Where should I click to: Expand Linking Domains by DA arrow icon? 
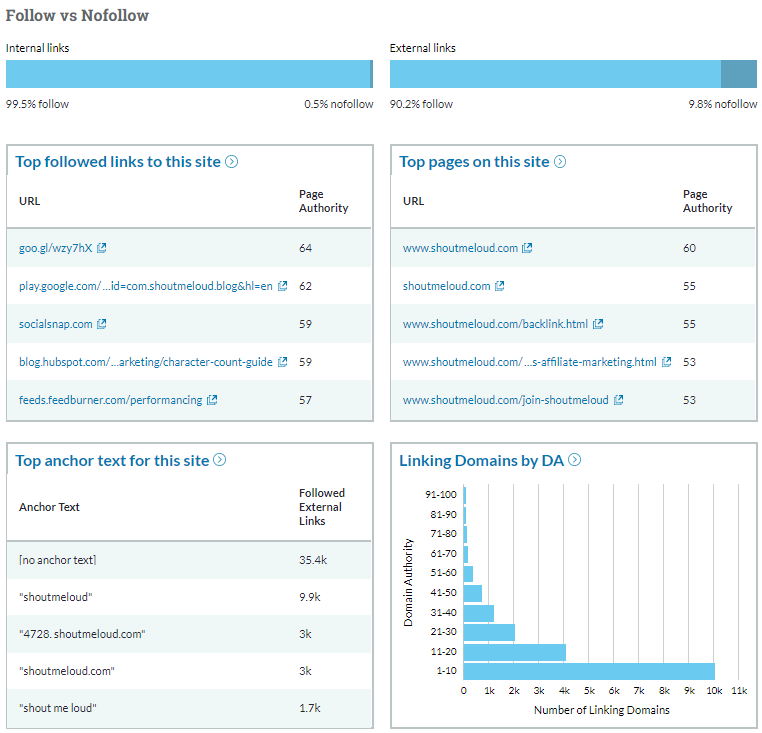[x=575, y=460]
